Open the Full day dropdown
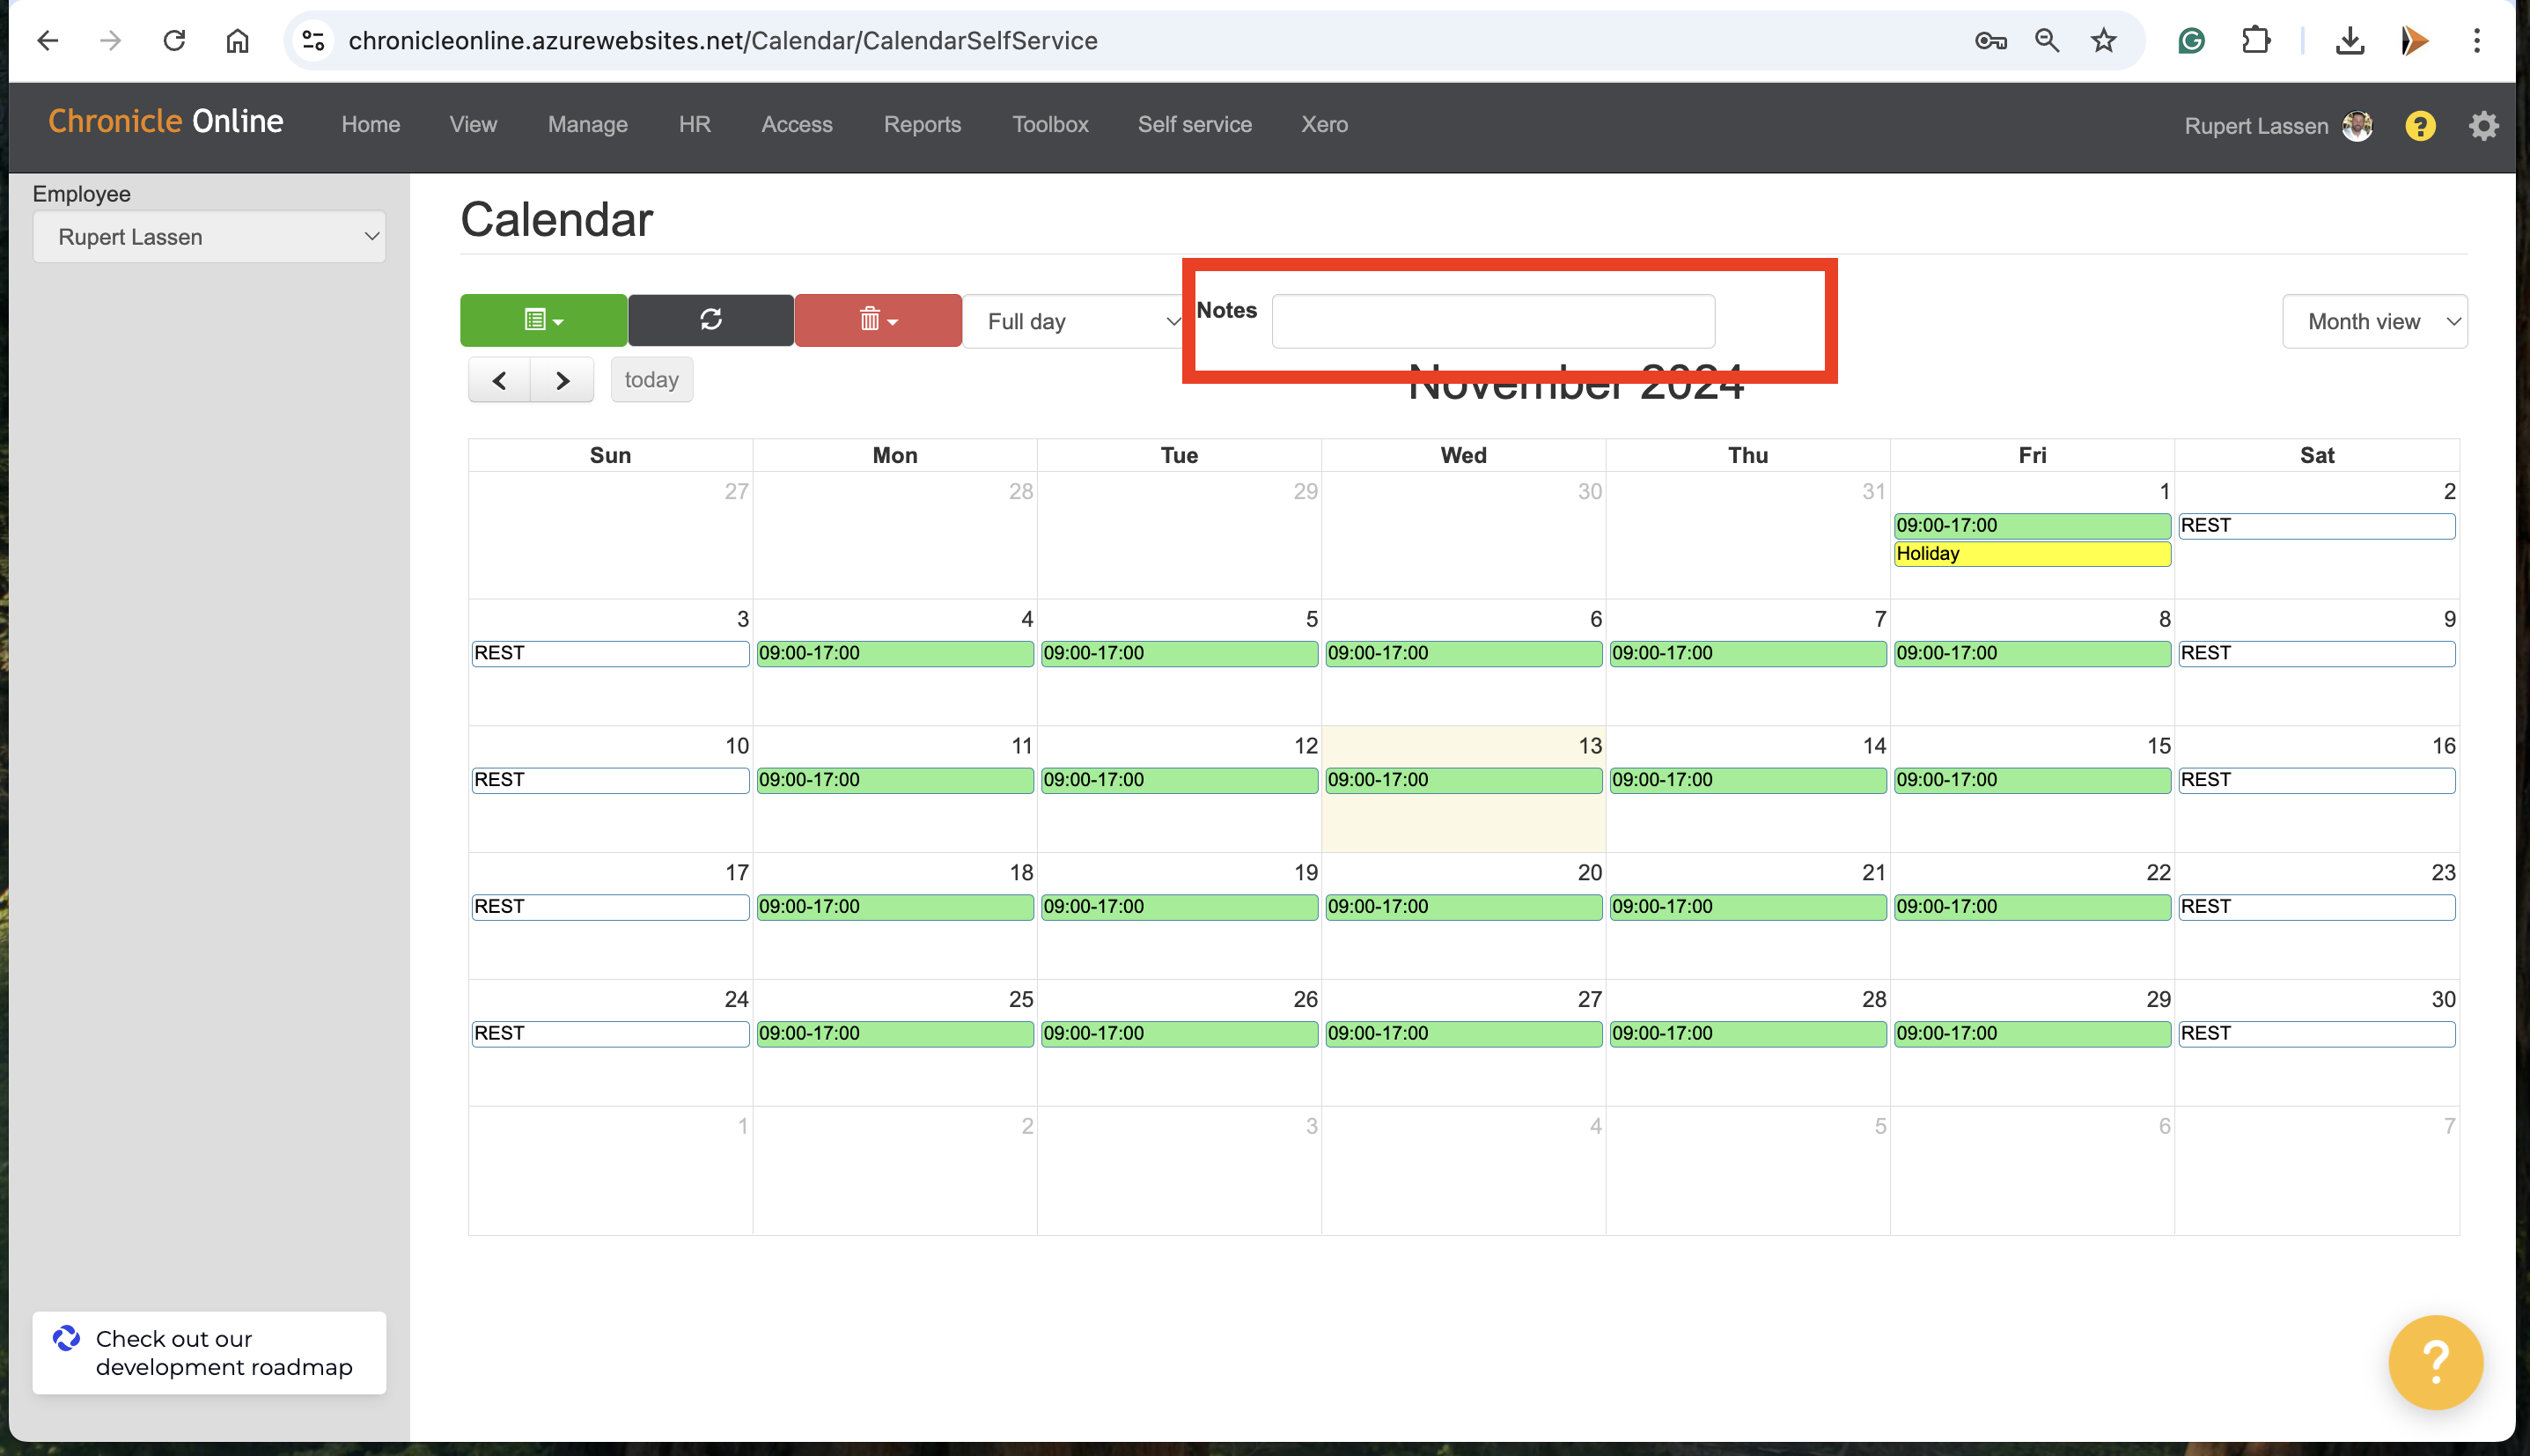Viewport: 2530px width, 1456px height. tap(1074, 322)
